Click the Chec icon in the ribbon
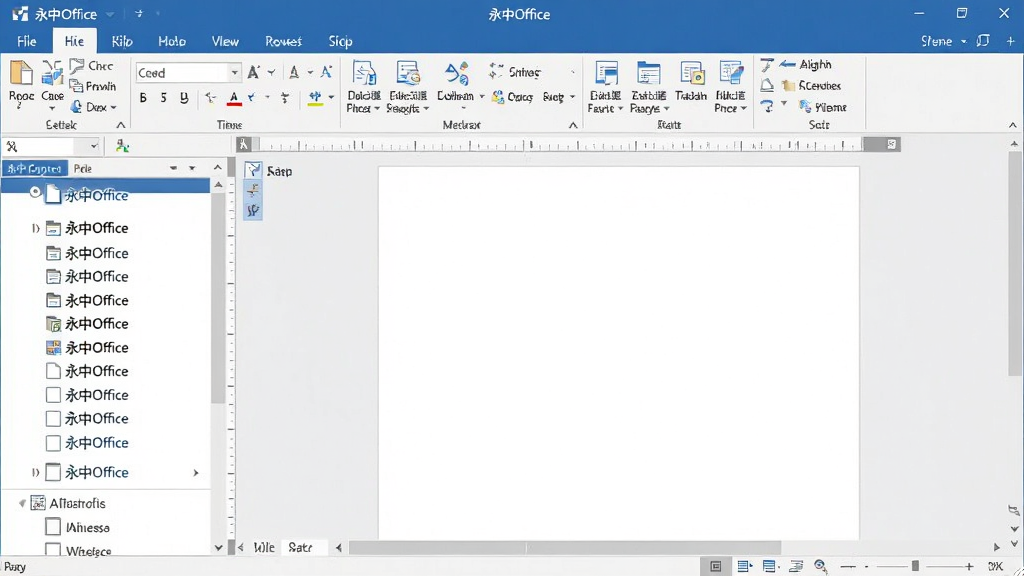This screenshot has width=1024, height=576. tap(77, 66)
